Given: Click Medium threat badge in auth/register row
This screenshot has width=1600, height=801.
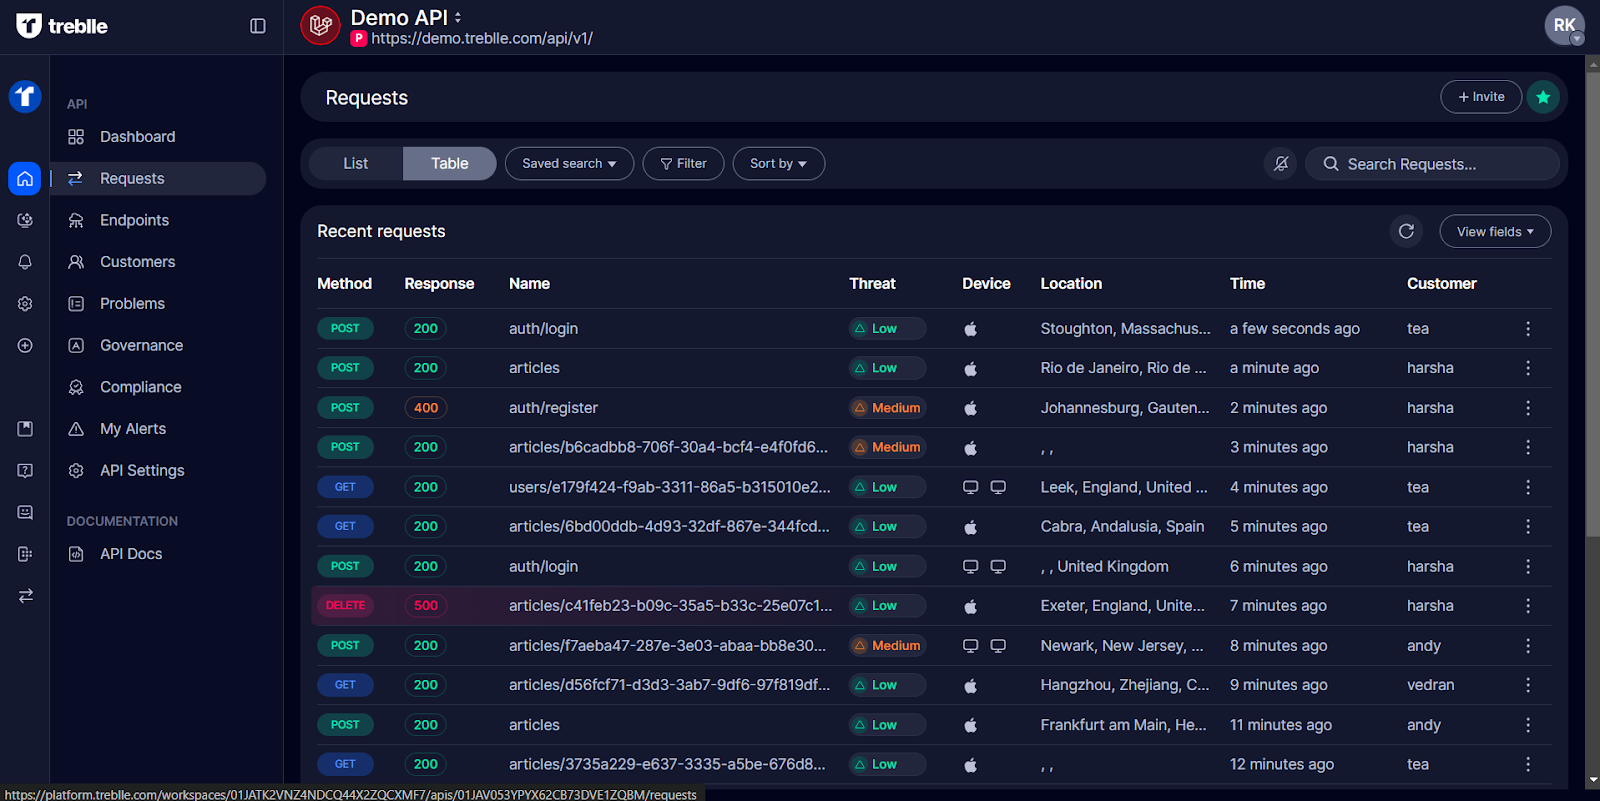Looking at the screenshot, I should [887, 408].
